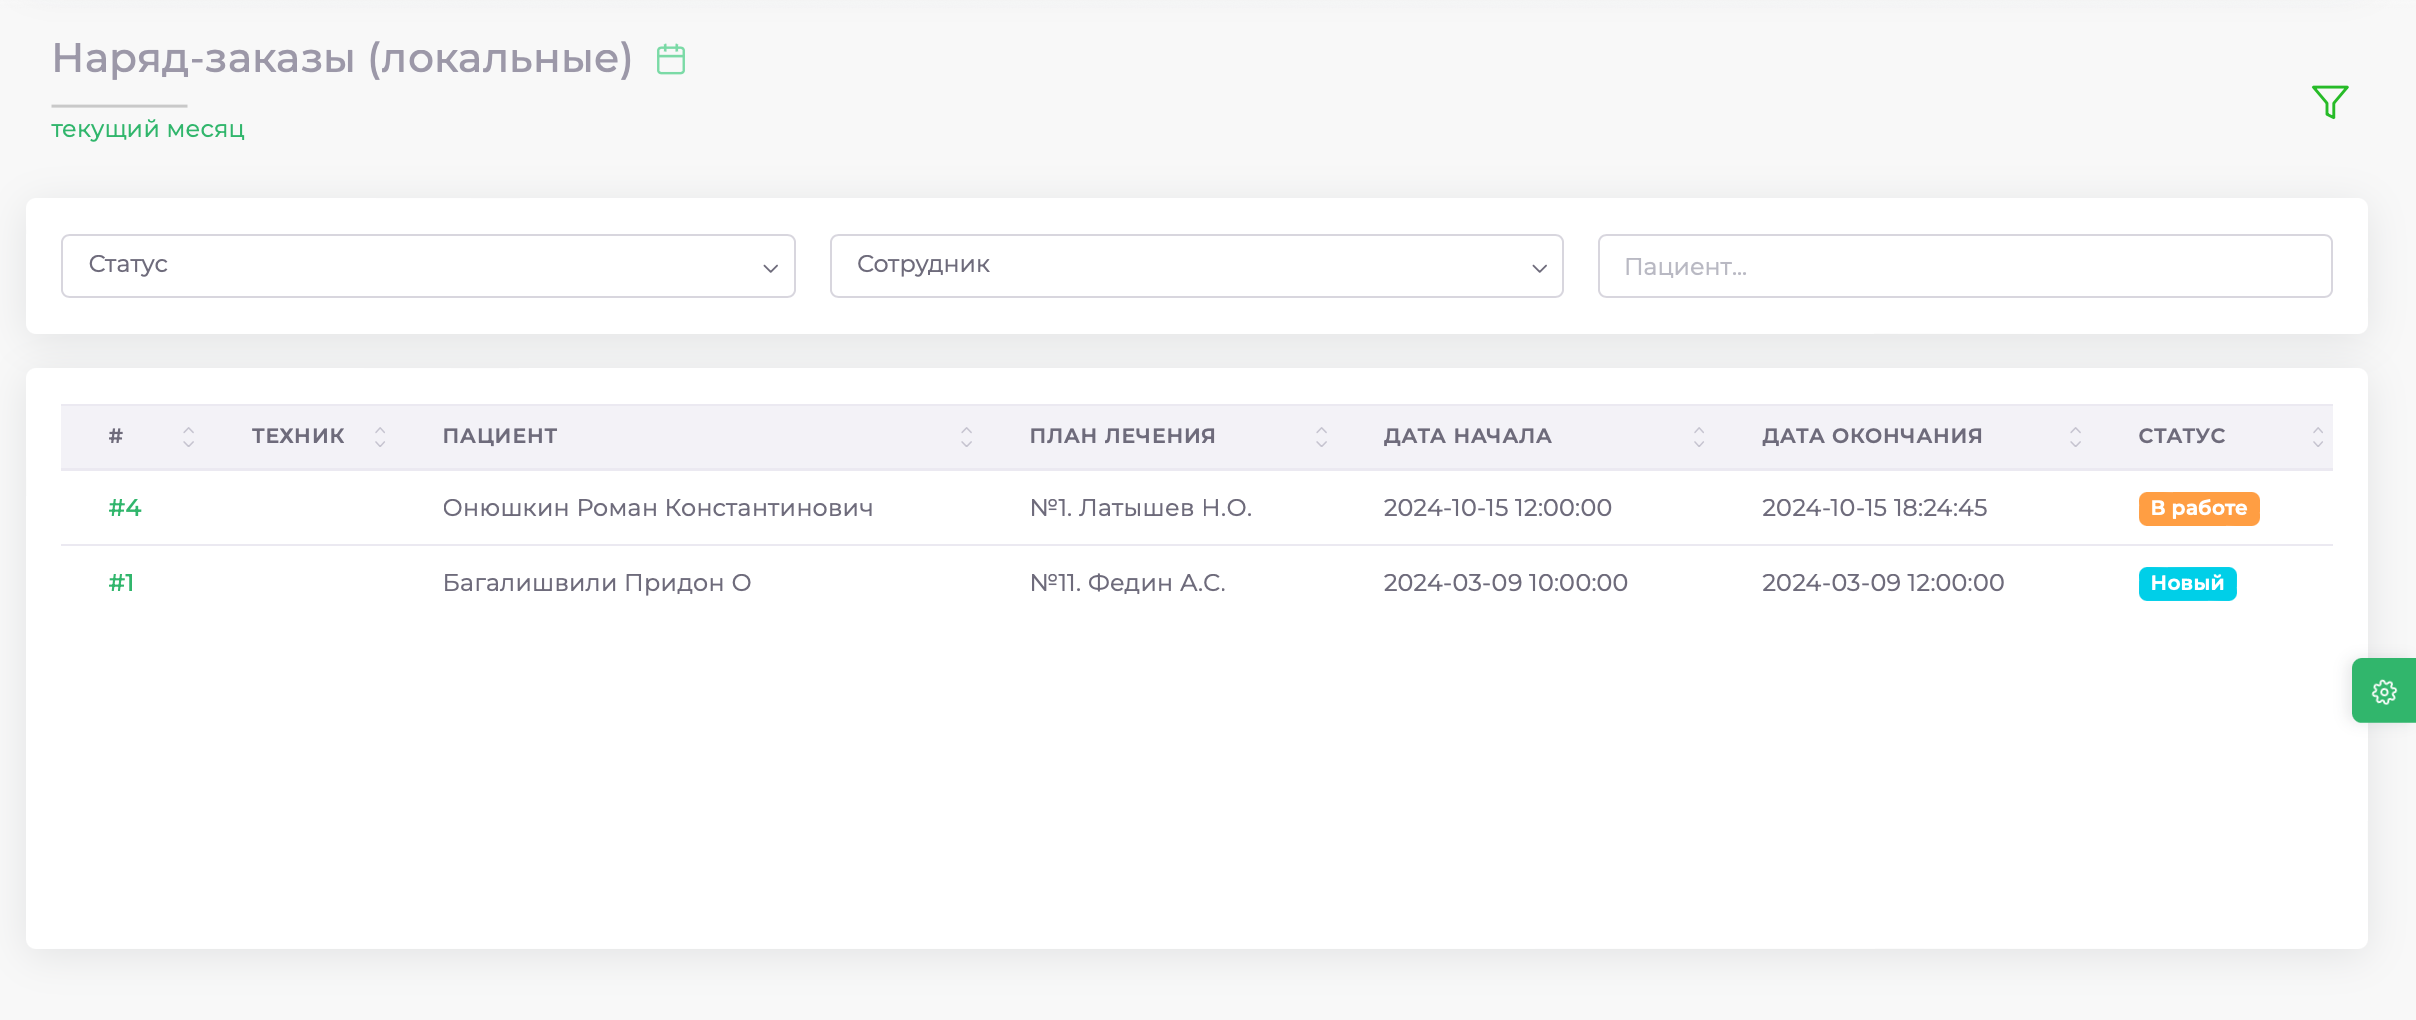Open the calendar icon next to page title

click(x=671, y=59)
